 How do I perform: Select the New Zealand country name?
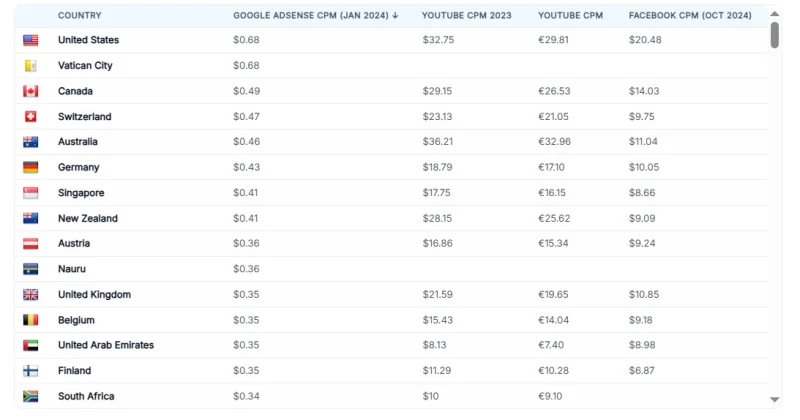coord(88,218)
